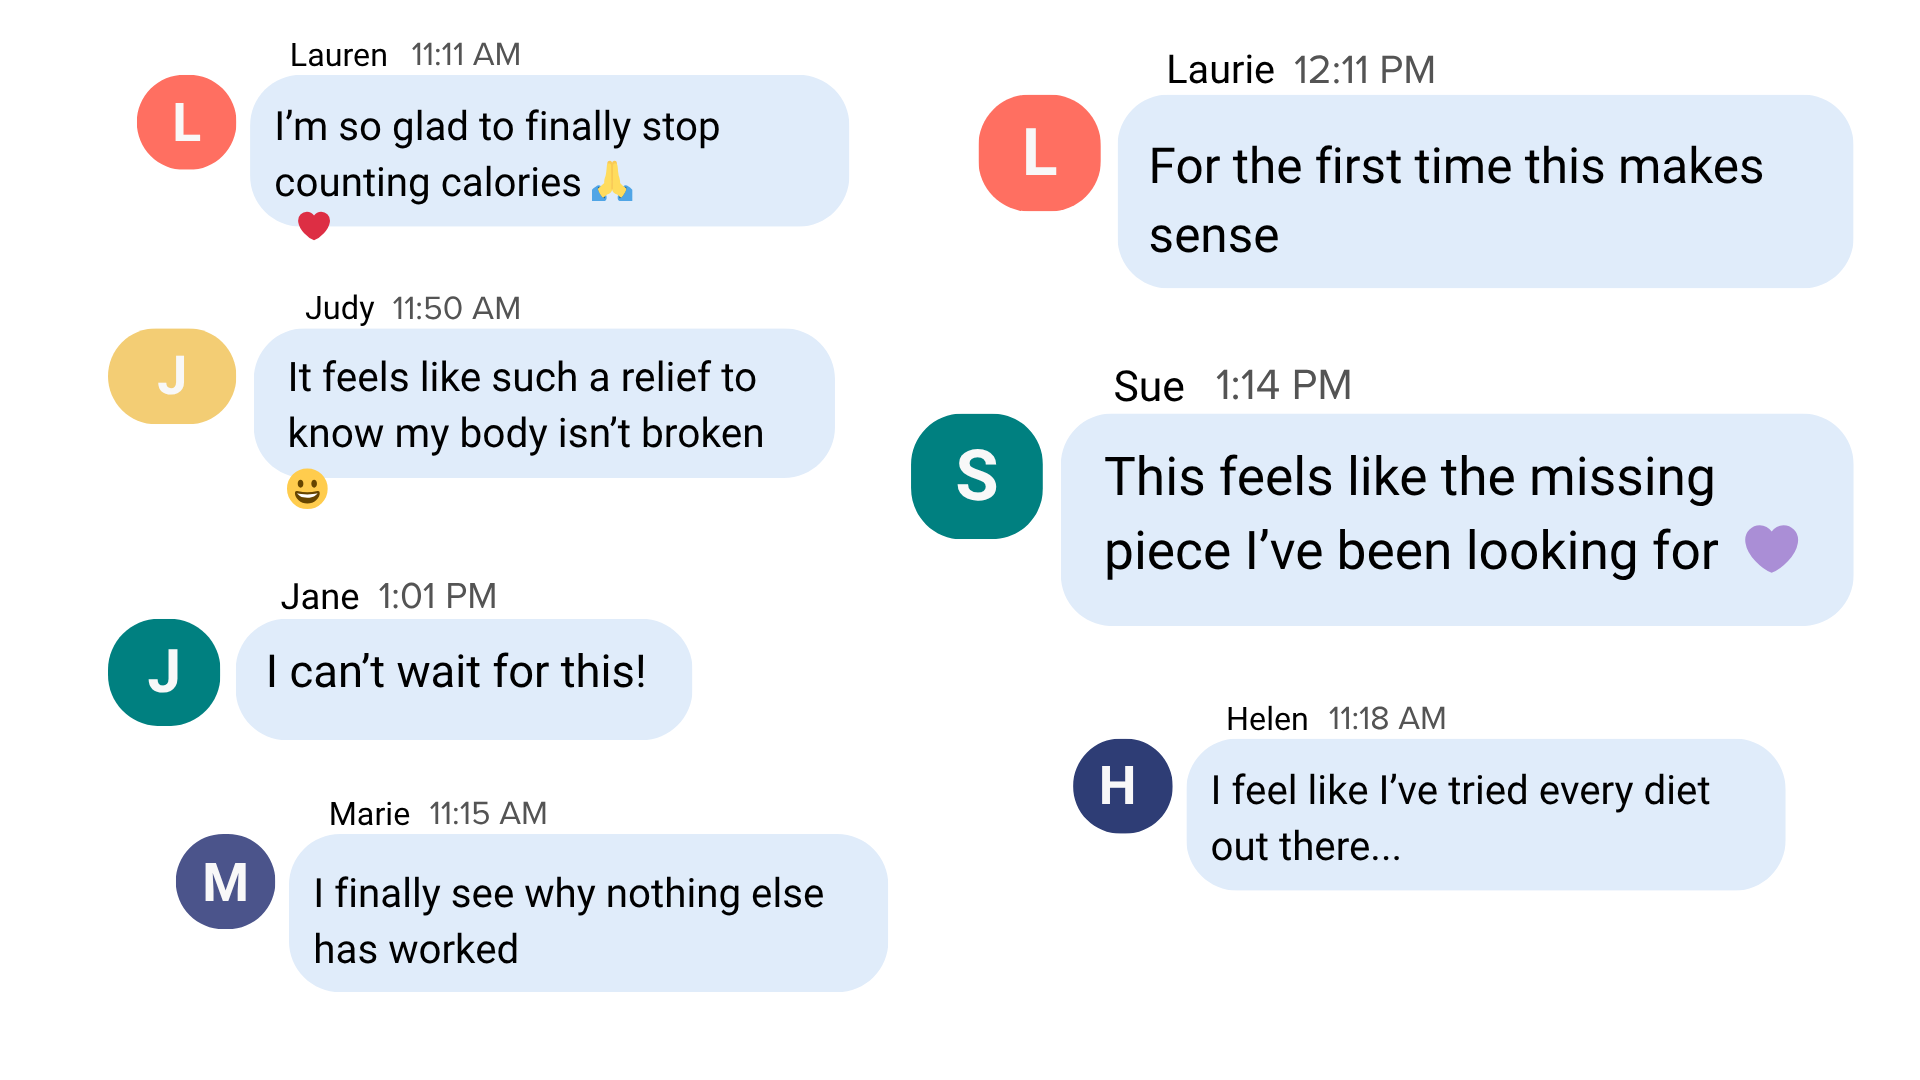Click Lauren's coral L avatar
This screenshot has height=1080, width=1920.
point(186,122)
